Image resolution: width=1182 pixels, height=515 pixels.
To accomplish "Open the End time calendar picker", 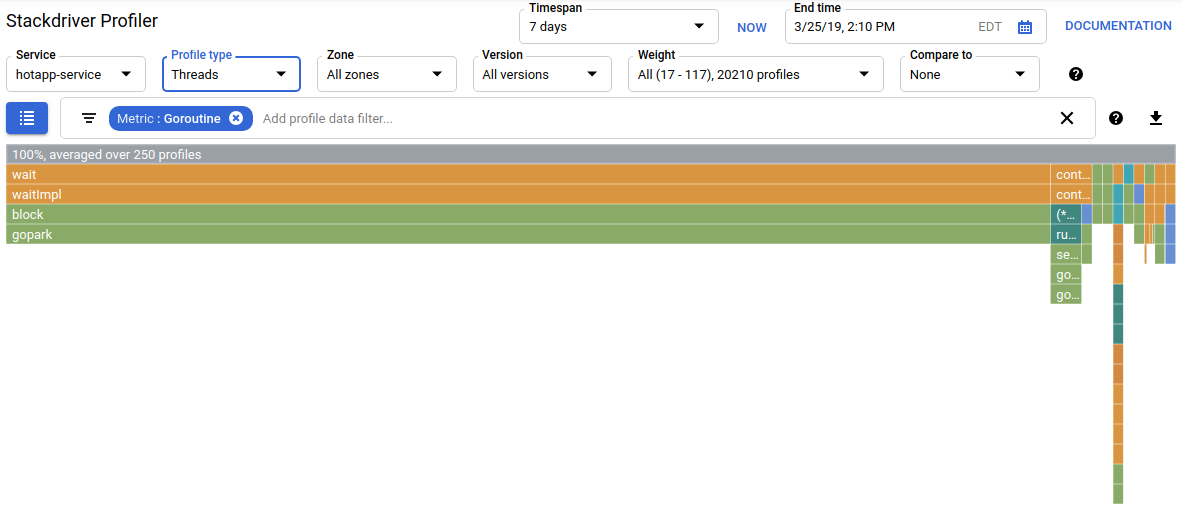I will [x=1025, y=27].
